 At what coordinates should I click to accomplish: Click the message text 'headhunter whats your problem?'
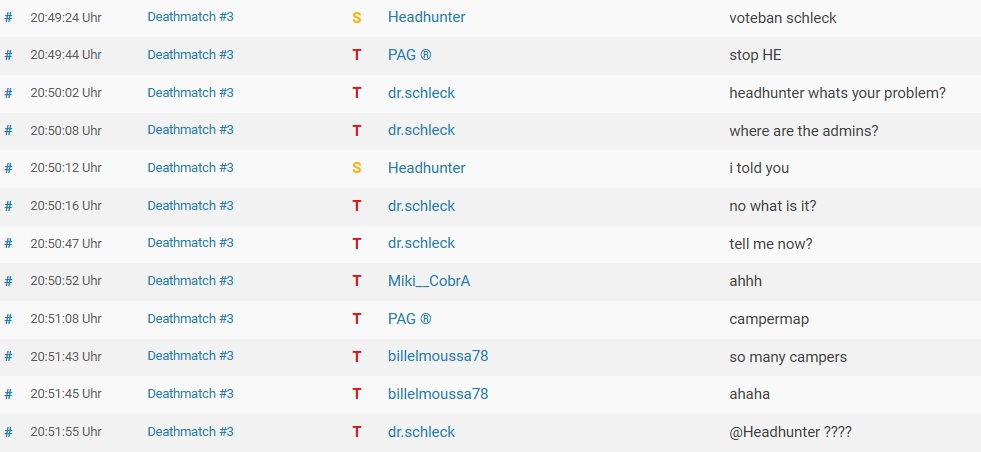837,93
